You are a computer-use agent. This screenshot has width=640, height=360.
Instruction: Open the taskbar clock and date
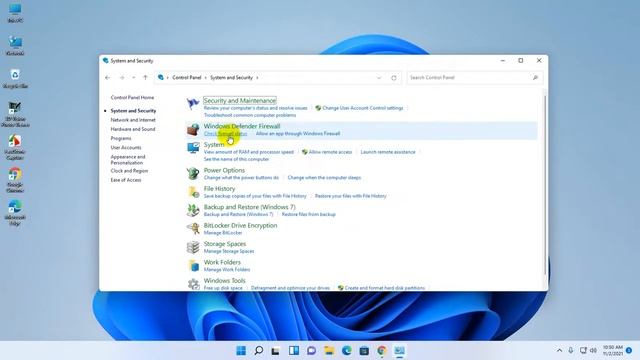(x=613, y=351)
